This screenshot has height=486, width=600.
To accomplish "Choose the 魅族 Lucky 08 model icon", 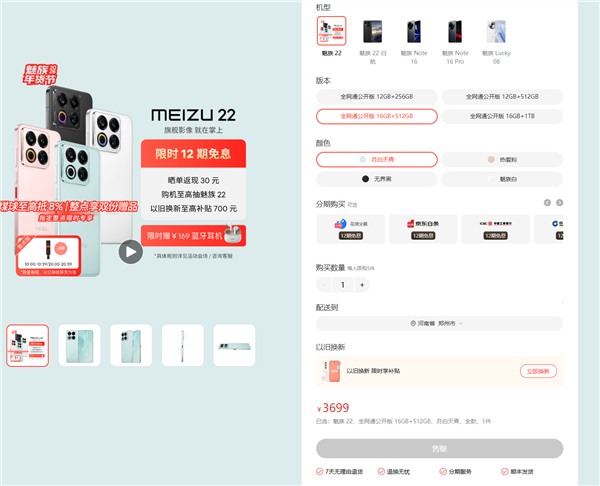I will pos(496,31).
